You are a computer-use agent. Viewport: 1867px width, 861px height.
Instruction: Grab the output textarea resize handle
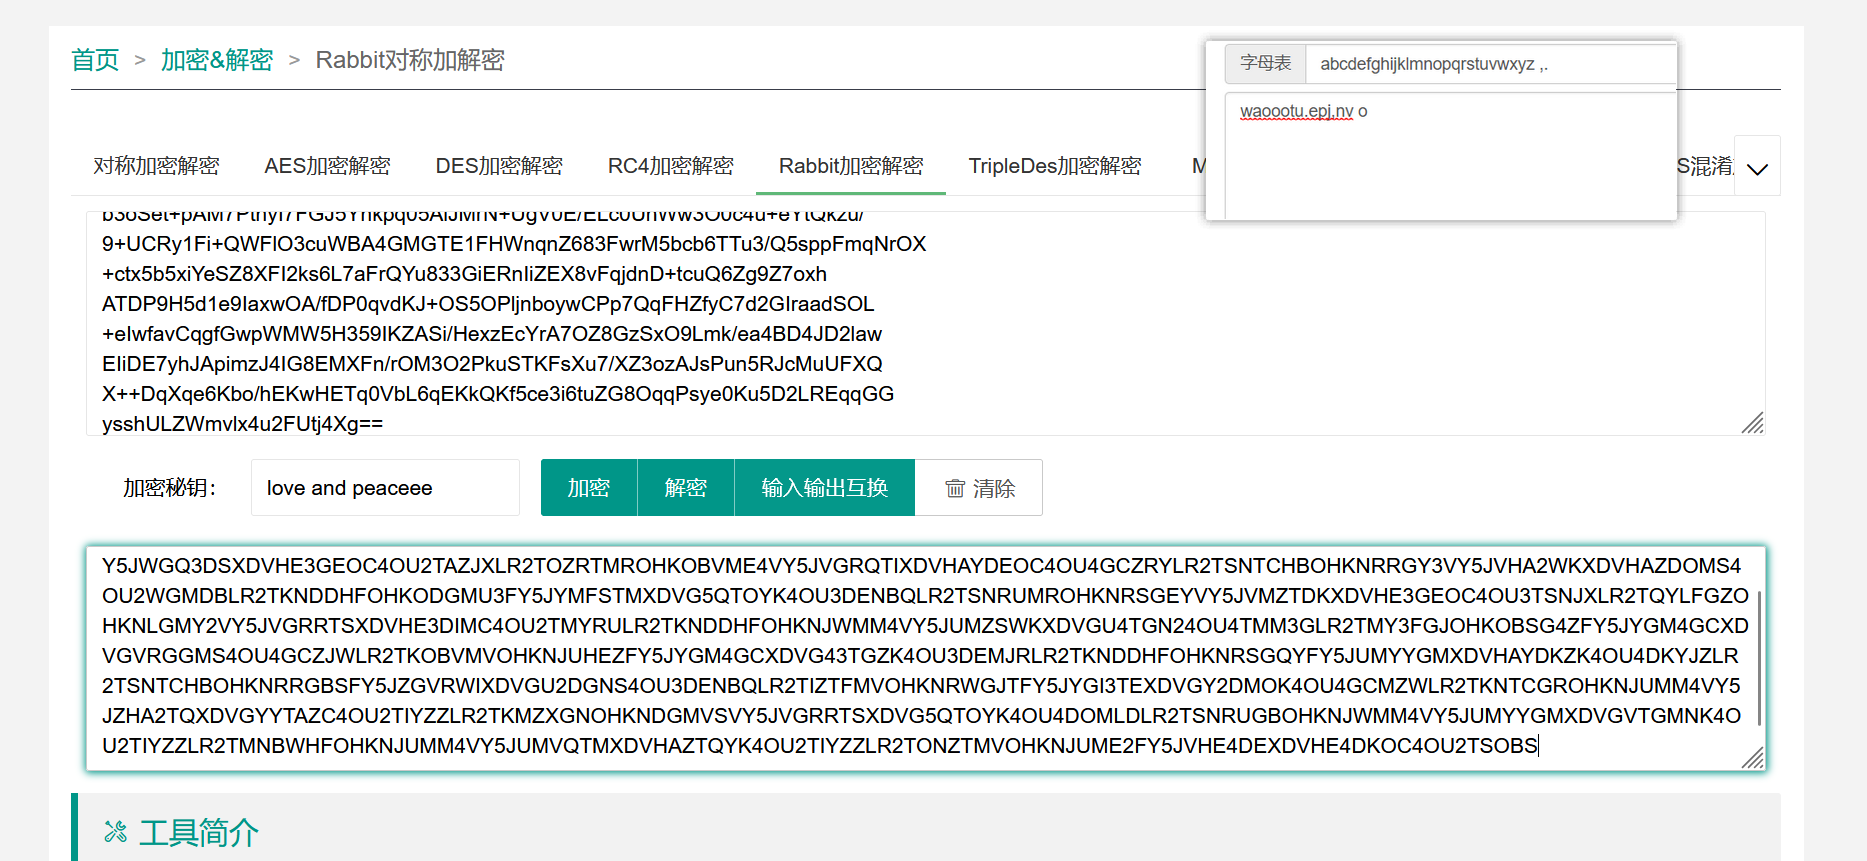(x=1752, y=758)
